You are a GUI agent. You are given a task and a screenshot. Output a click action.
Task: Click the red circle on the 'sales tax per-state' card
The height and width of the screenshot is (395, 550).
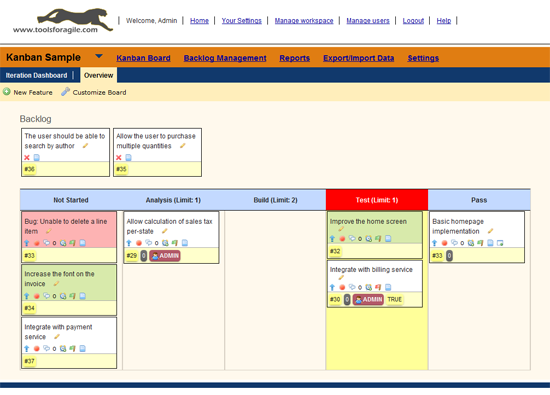click(139, 243)
